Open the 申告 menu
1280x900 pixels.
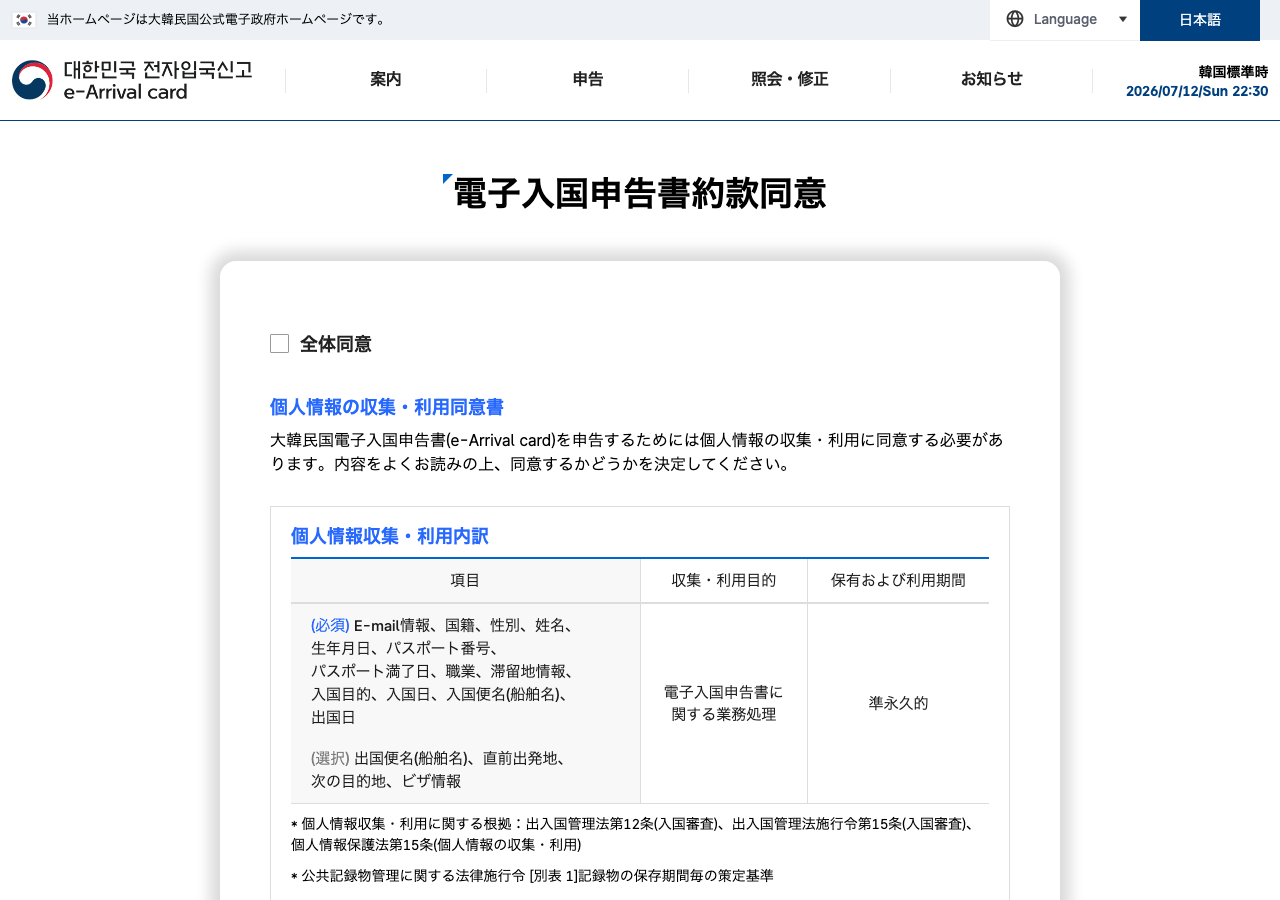(x=588, y=80)
